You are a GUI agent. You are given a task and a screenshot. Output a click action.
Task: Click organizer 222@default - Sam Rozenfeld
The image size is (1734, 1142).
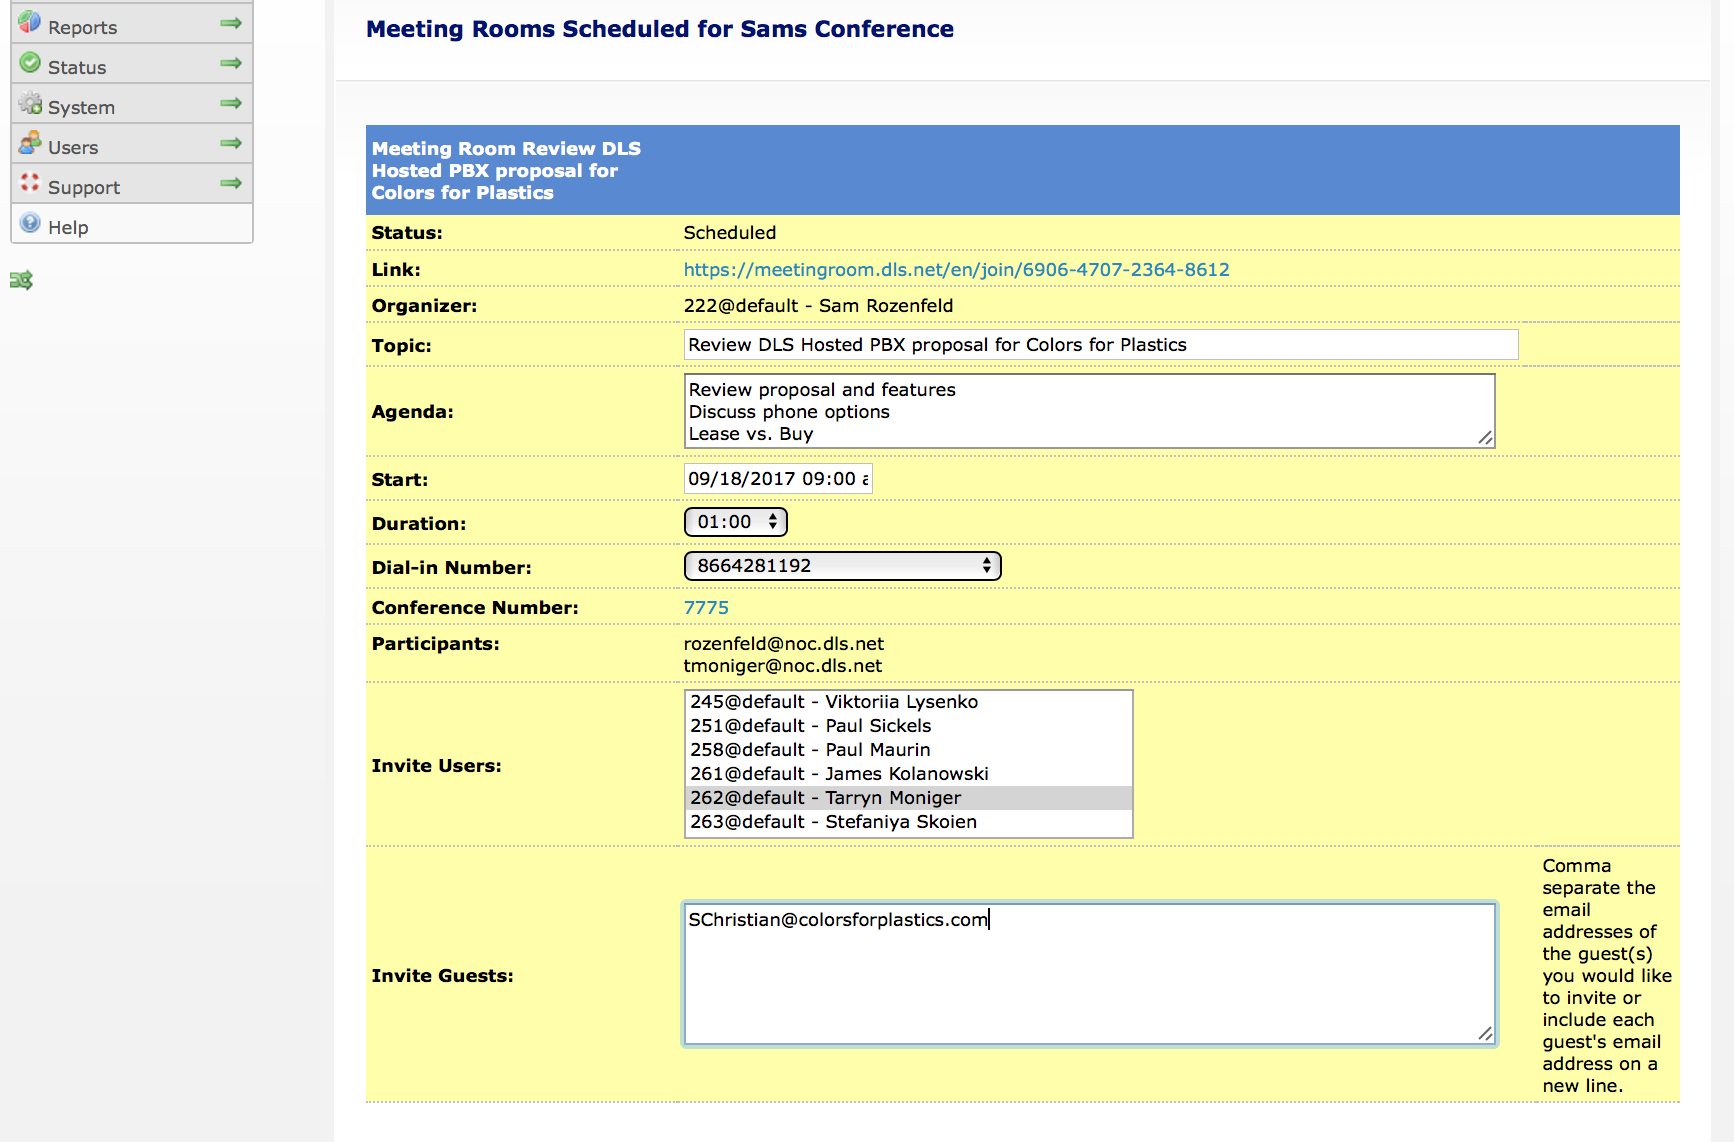pos(818,306)
